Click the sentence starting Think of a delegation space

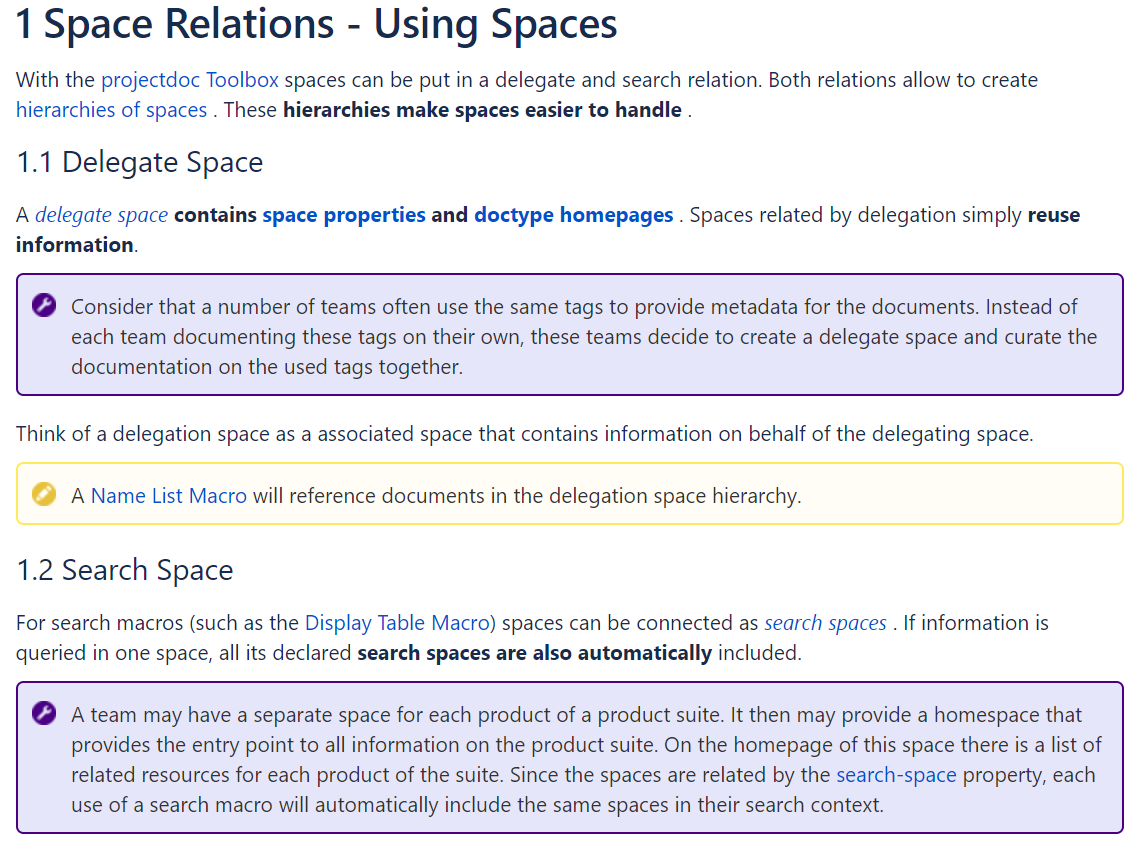[523, 434]
